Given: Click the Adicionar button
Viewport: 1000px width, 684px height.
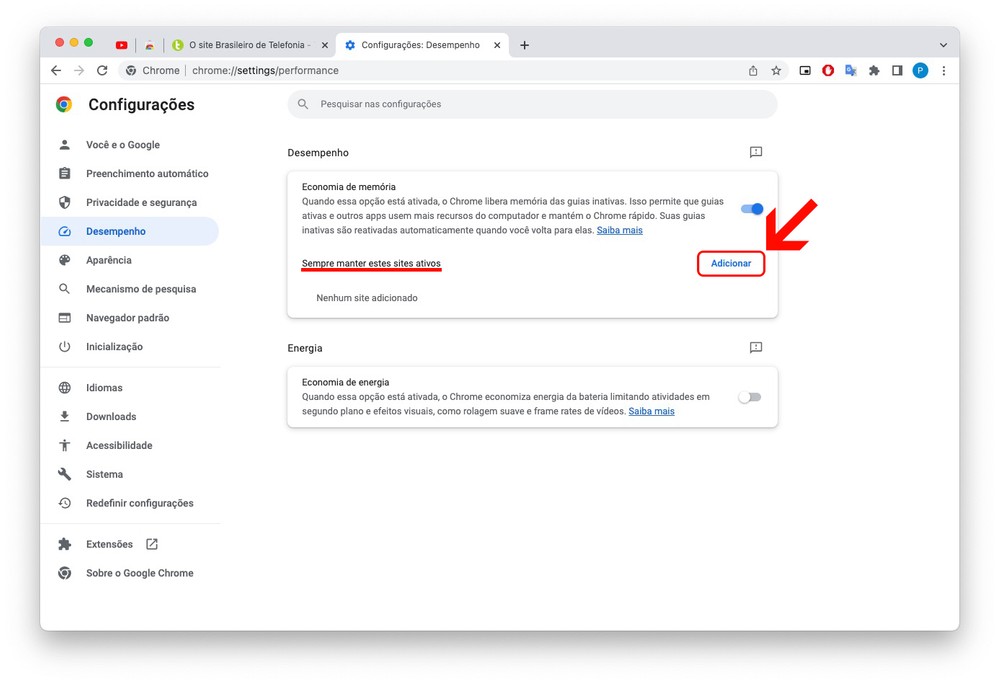Looking at the screenshot, I should [x=731, y=263].
